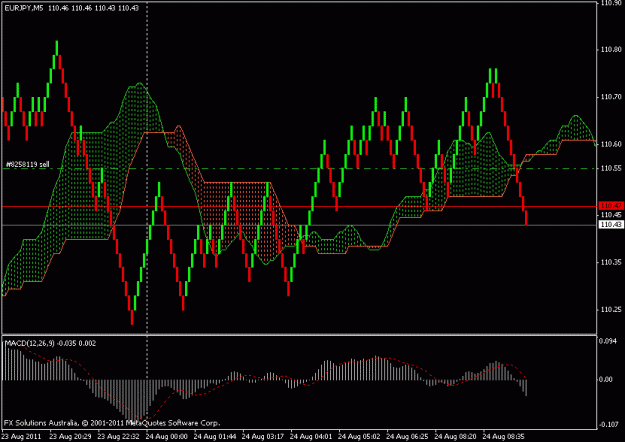Click the white 110.43 current price tag
The image size is (625, 442).
click(x=611, y=225)
